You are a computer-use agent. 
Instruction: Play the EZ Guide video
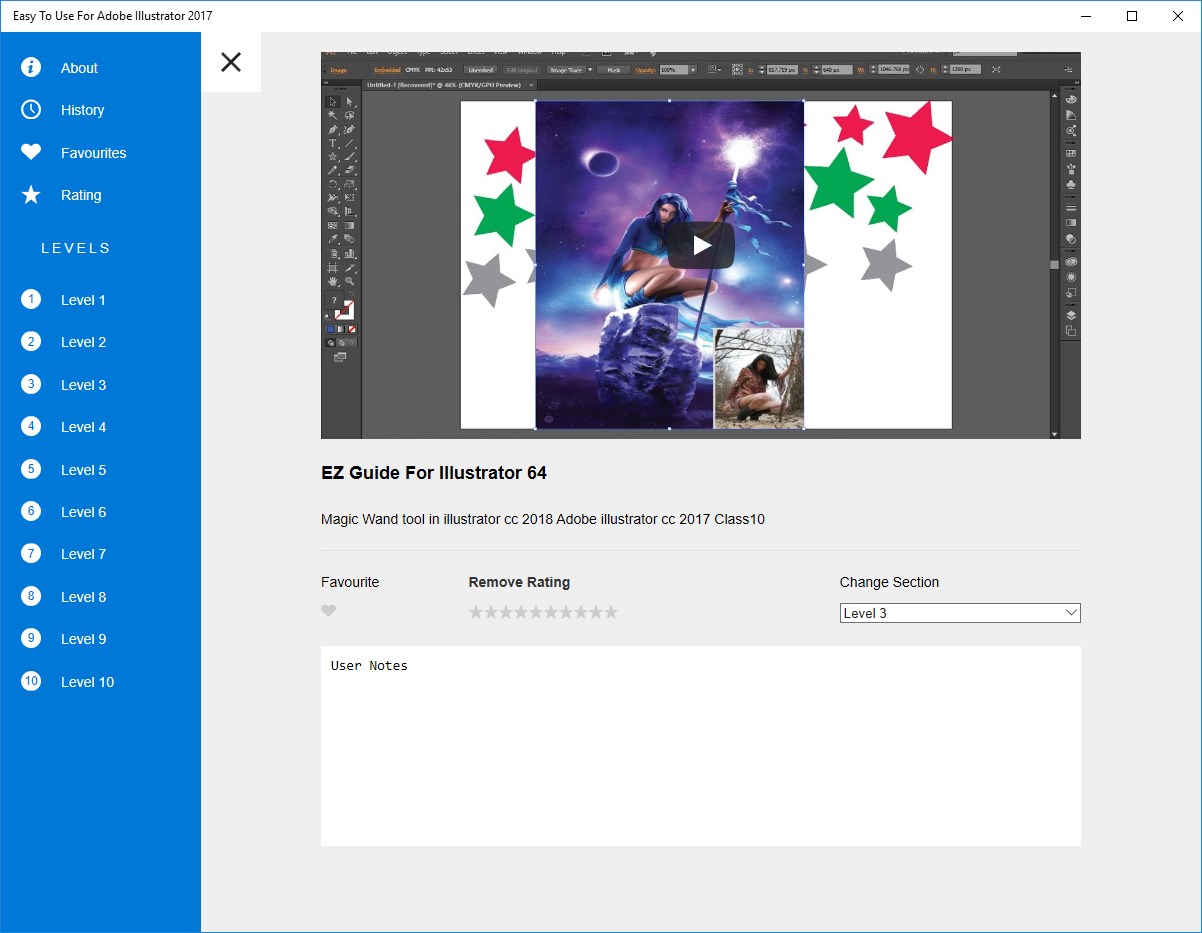701,245
